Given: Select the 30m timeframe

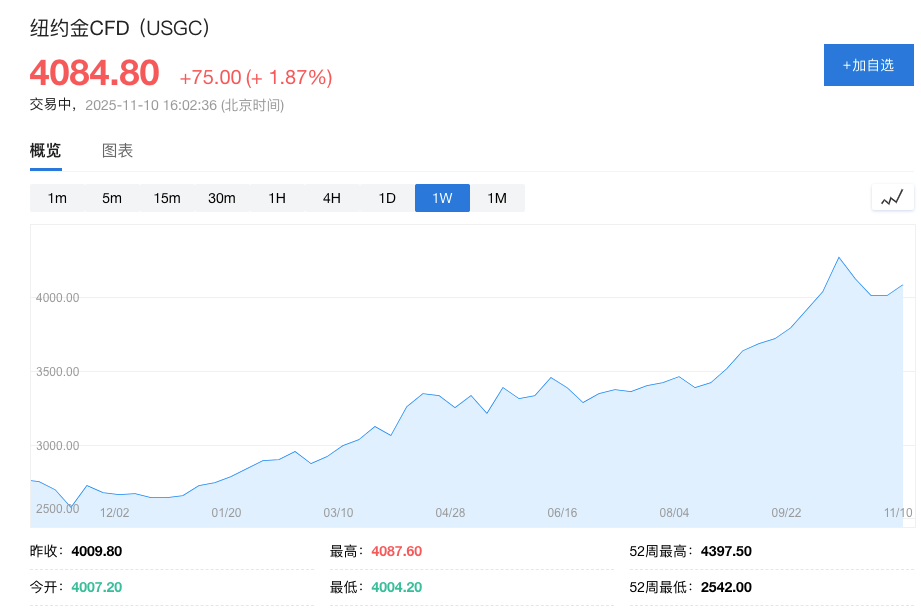Looking at the screenshot, I should [x=221, y=198].
